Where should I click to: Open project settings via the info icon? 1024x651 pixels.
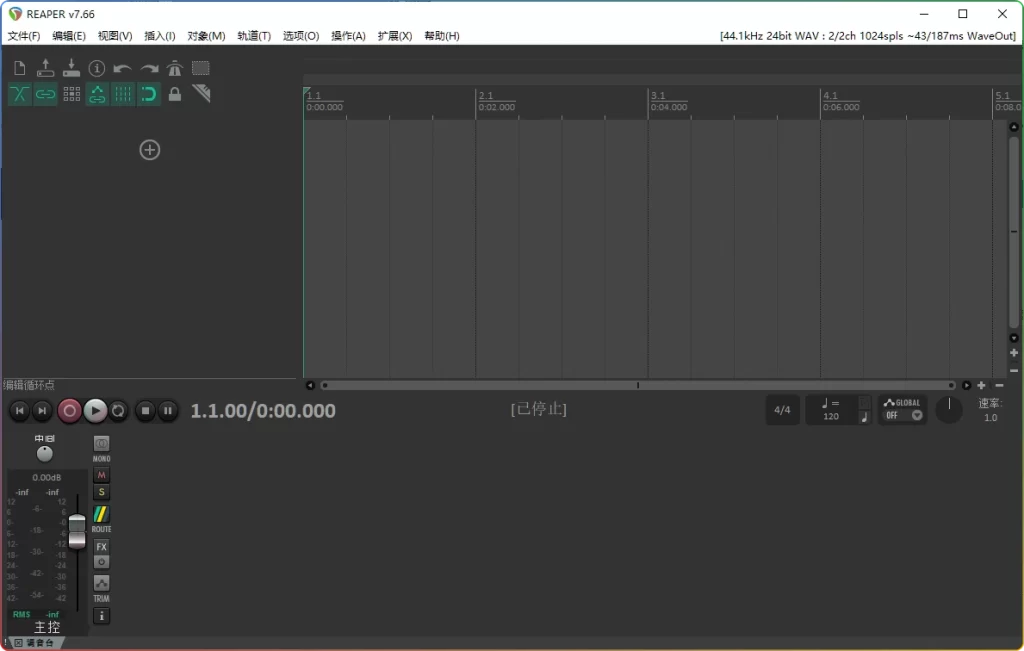tap(97, 68)
